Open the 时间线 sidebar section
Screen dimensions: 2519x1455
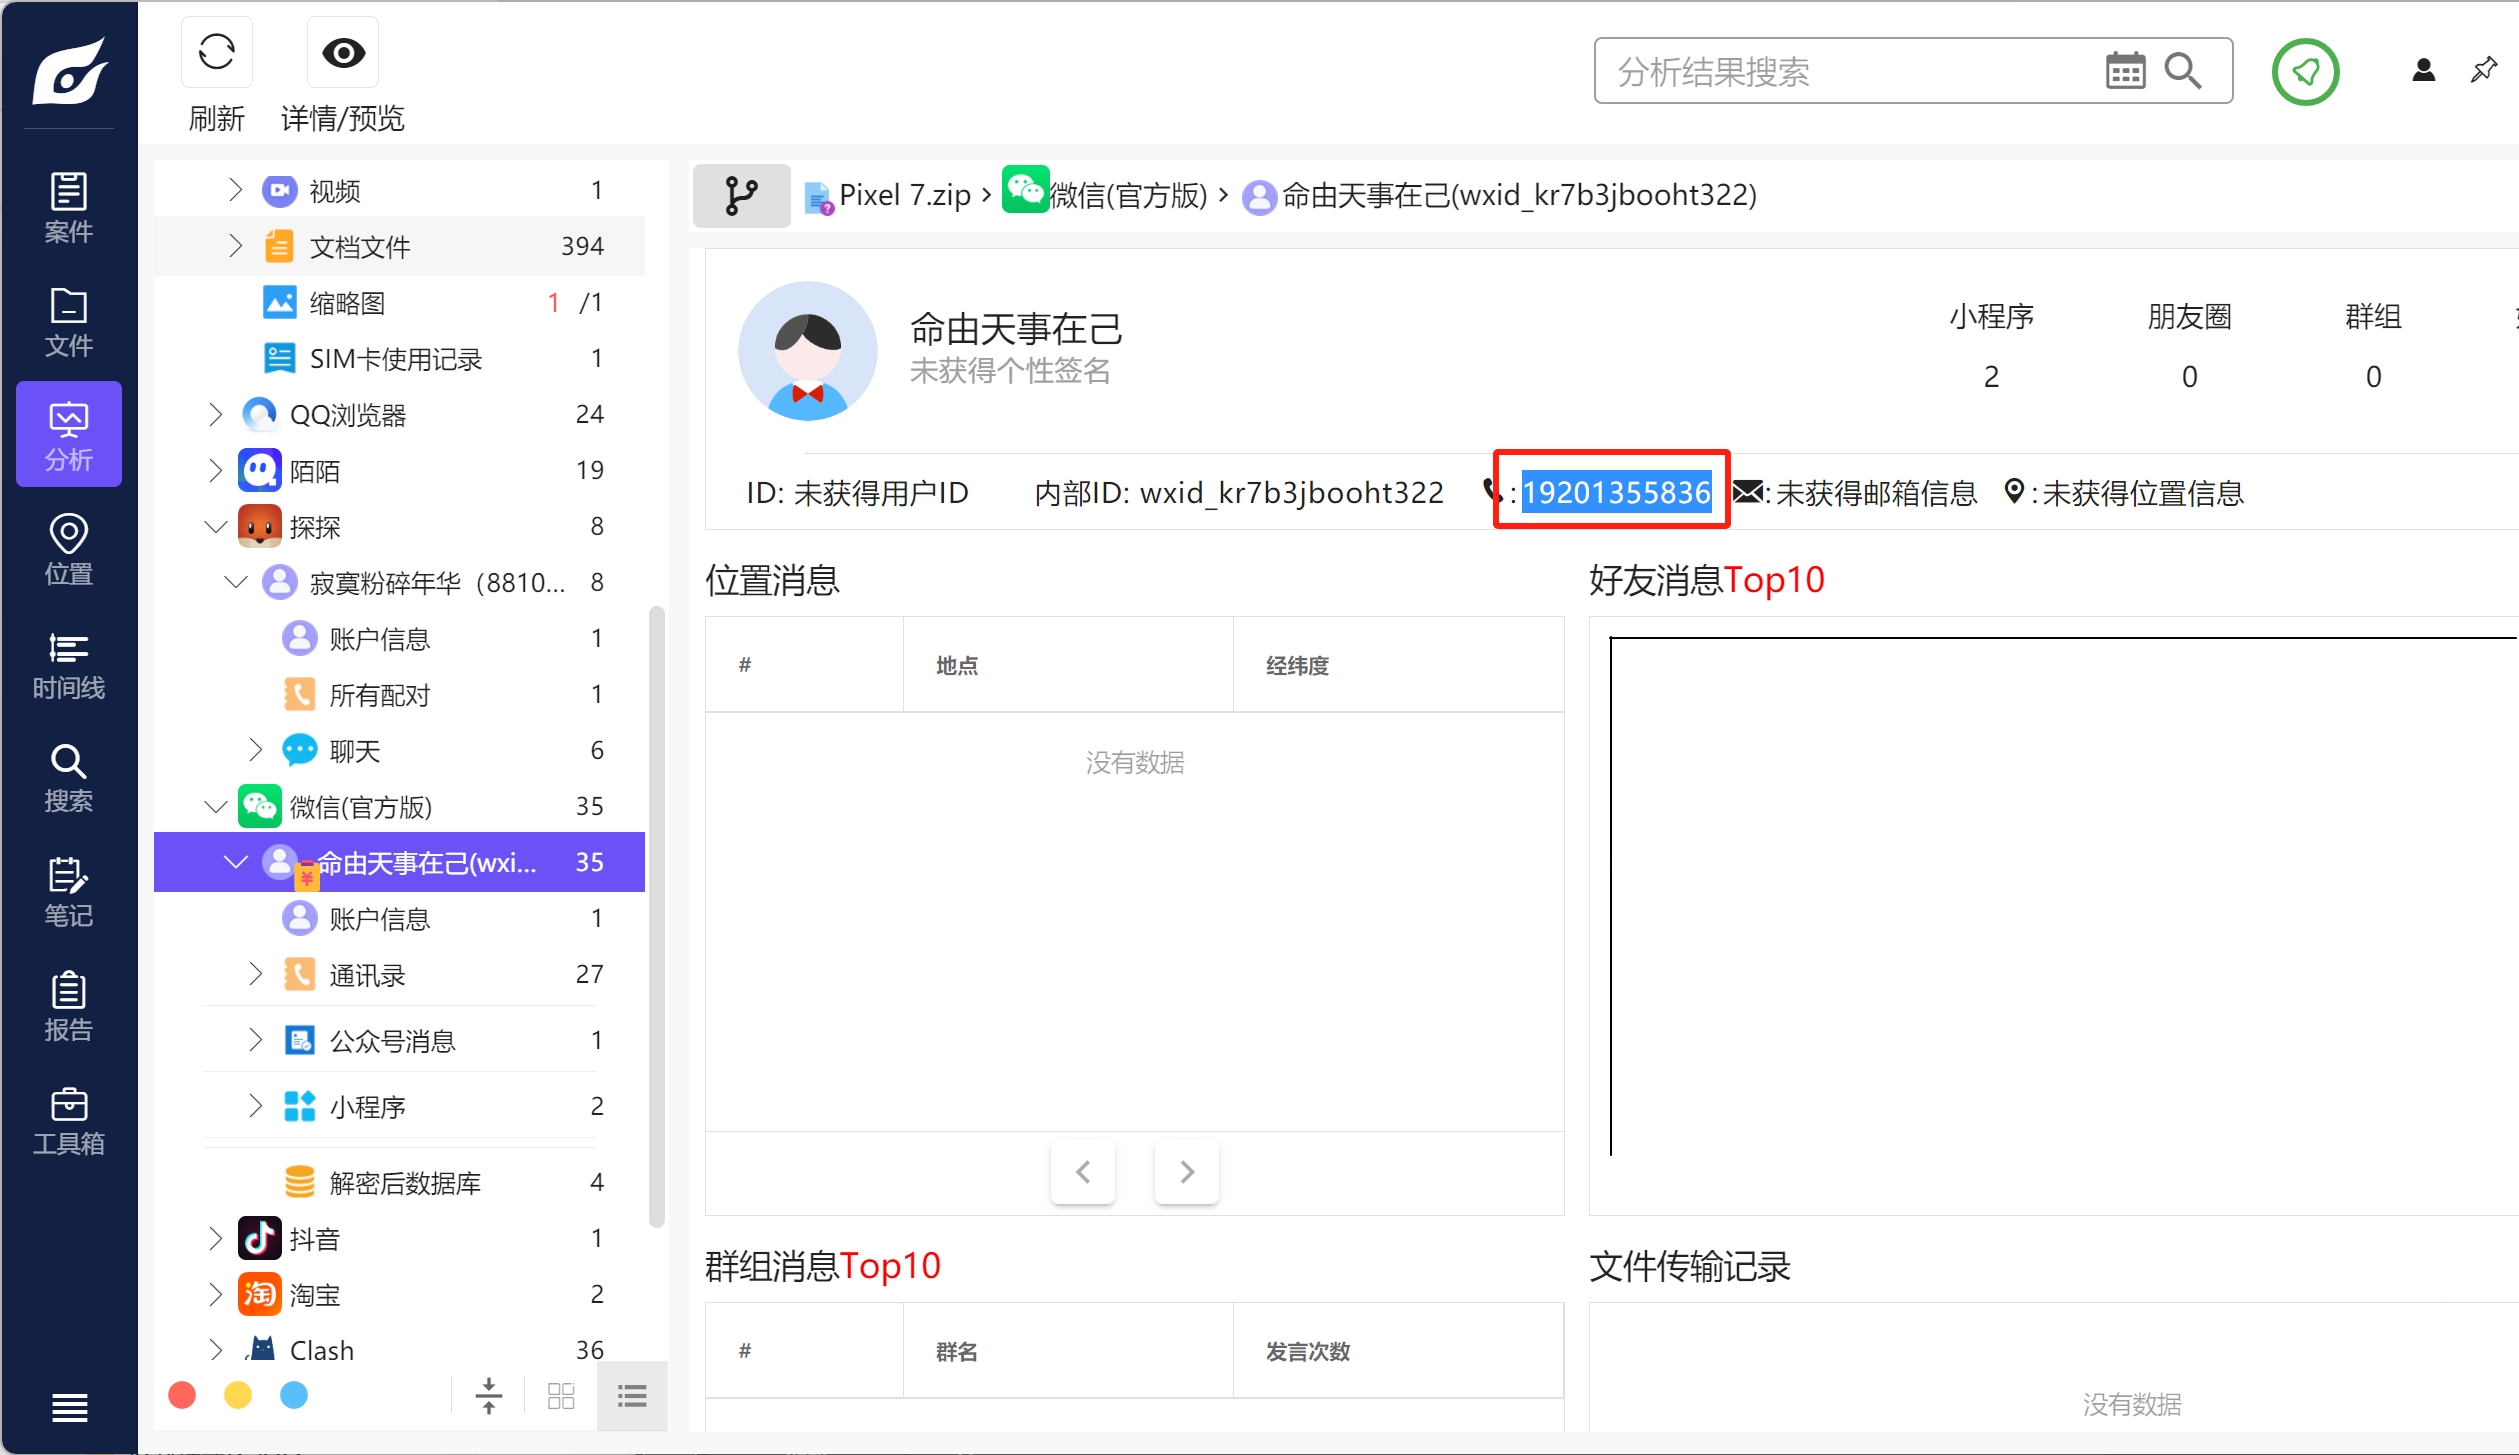[68, 664]
